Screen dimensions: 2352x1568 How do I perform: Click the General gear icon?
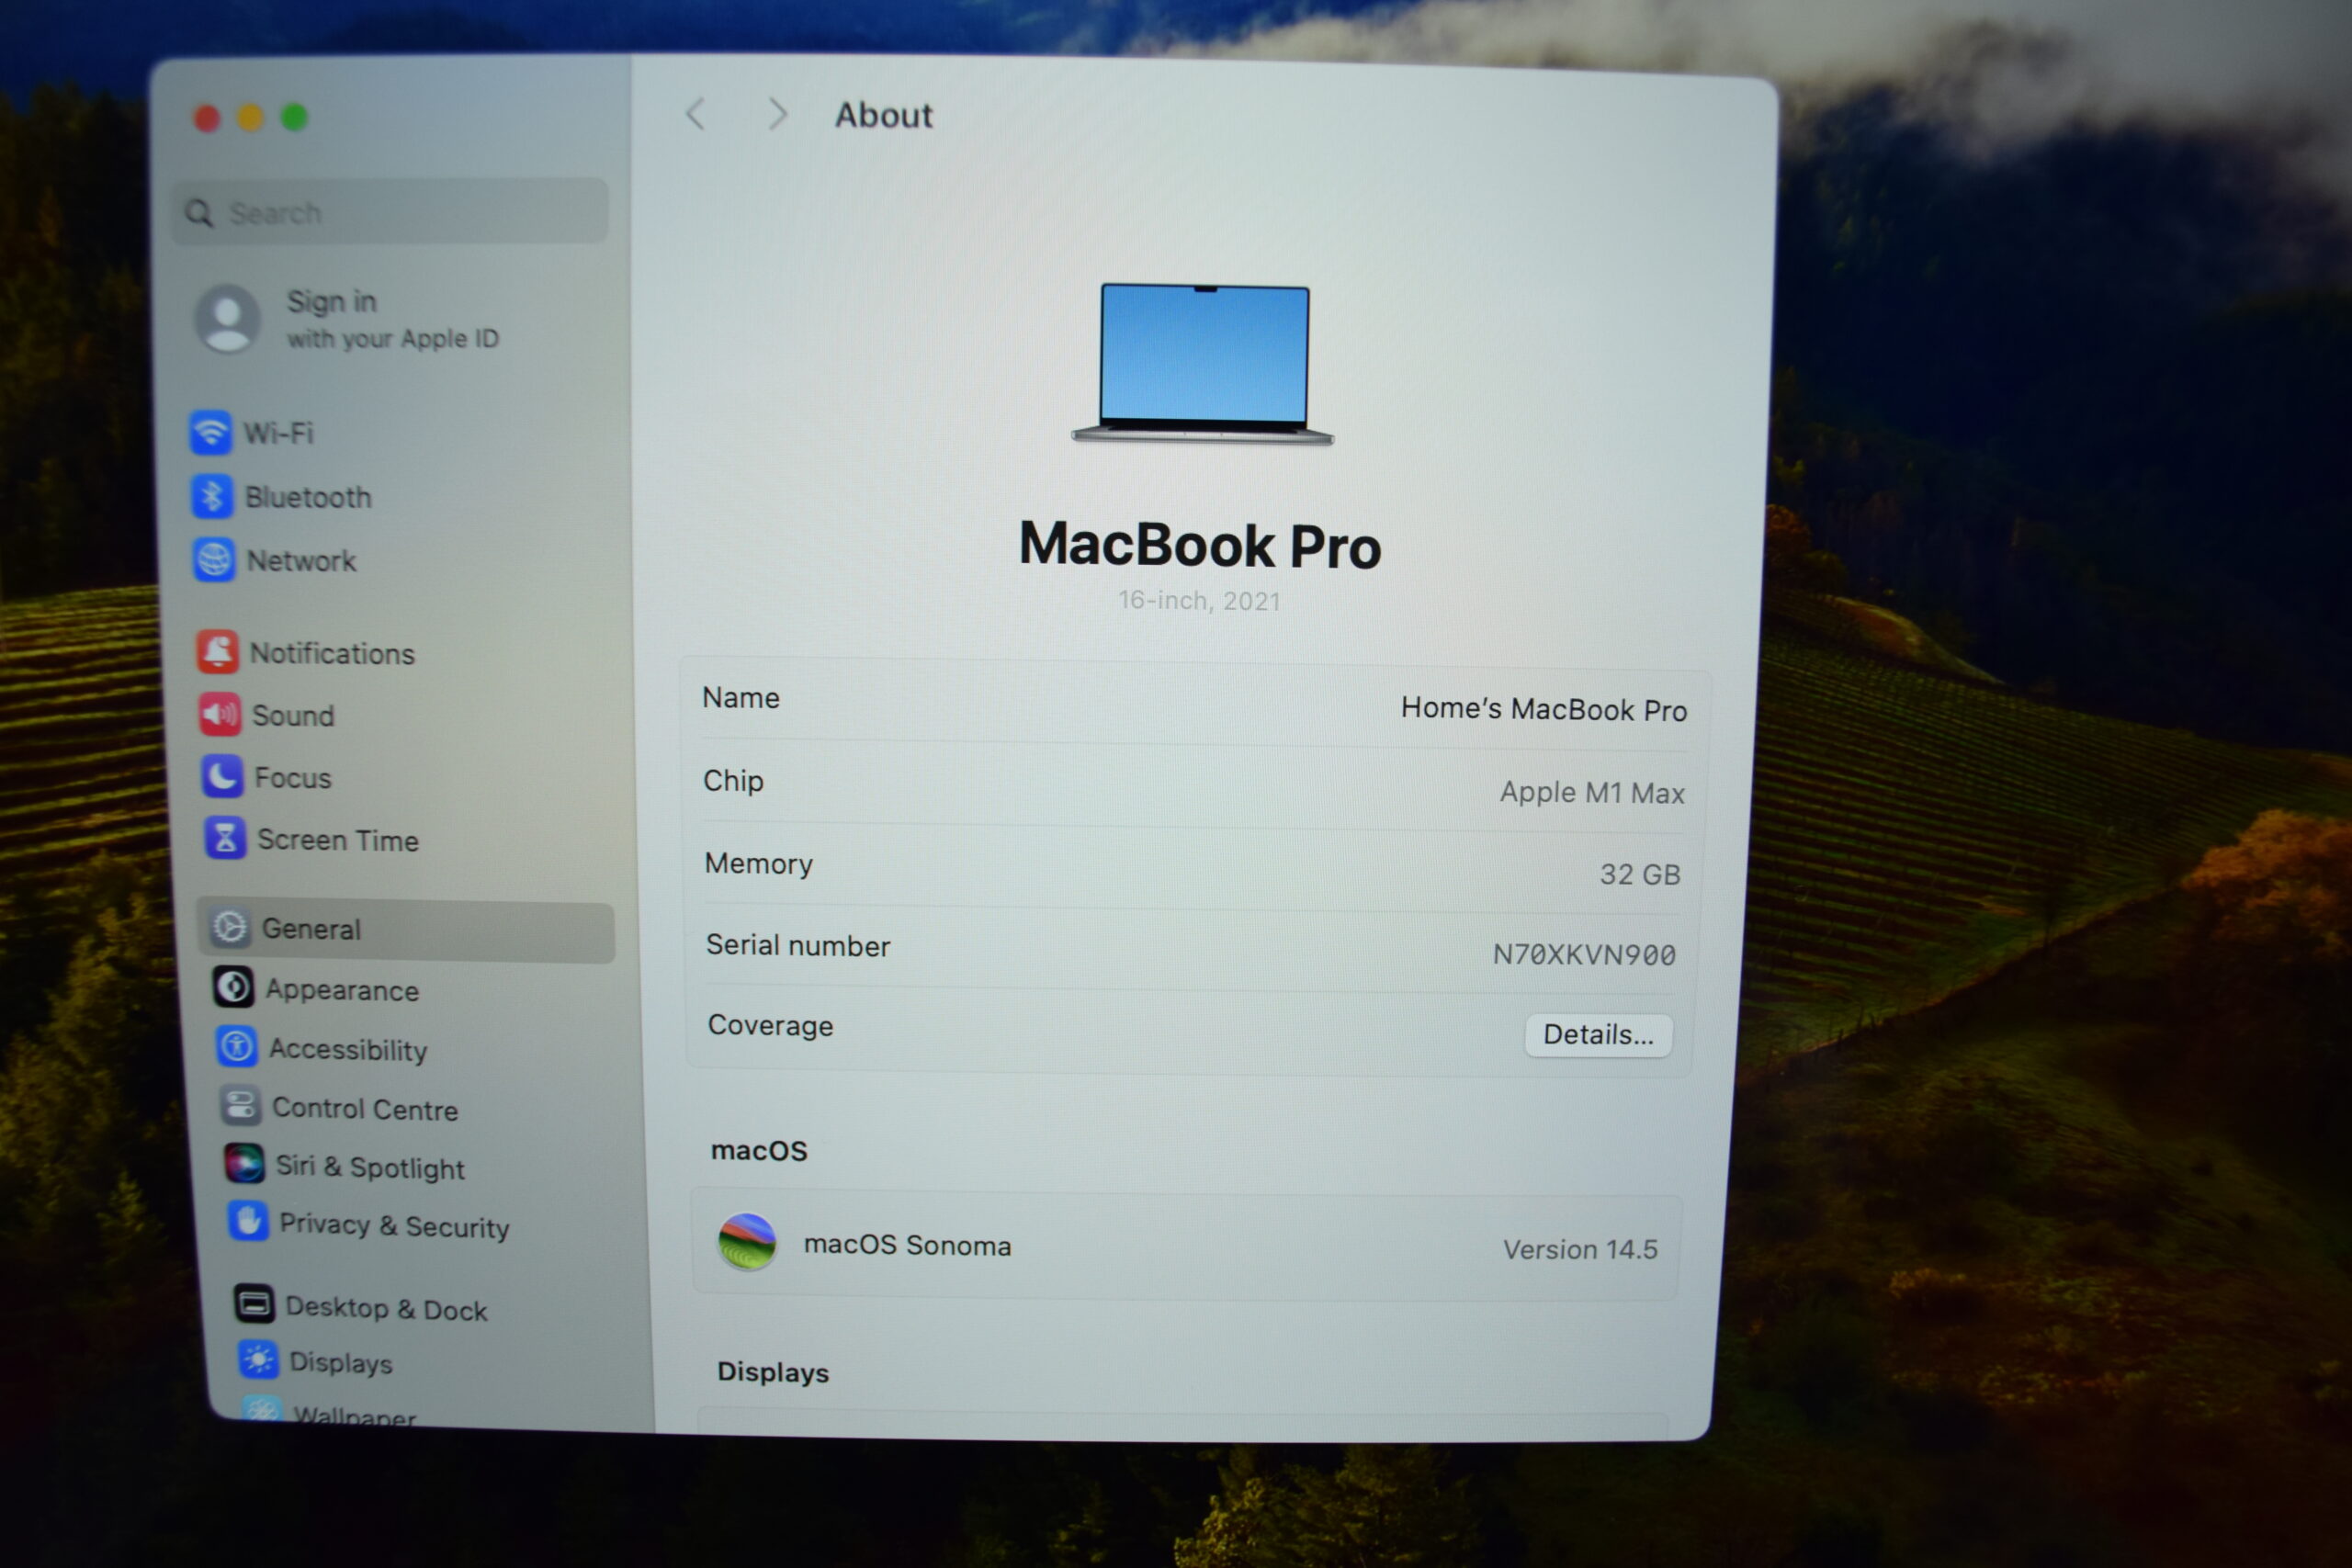[x=230, y=928]
